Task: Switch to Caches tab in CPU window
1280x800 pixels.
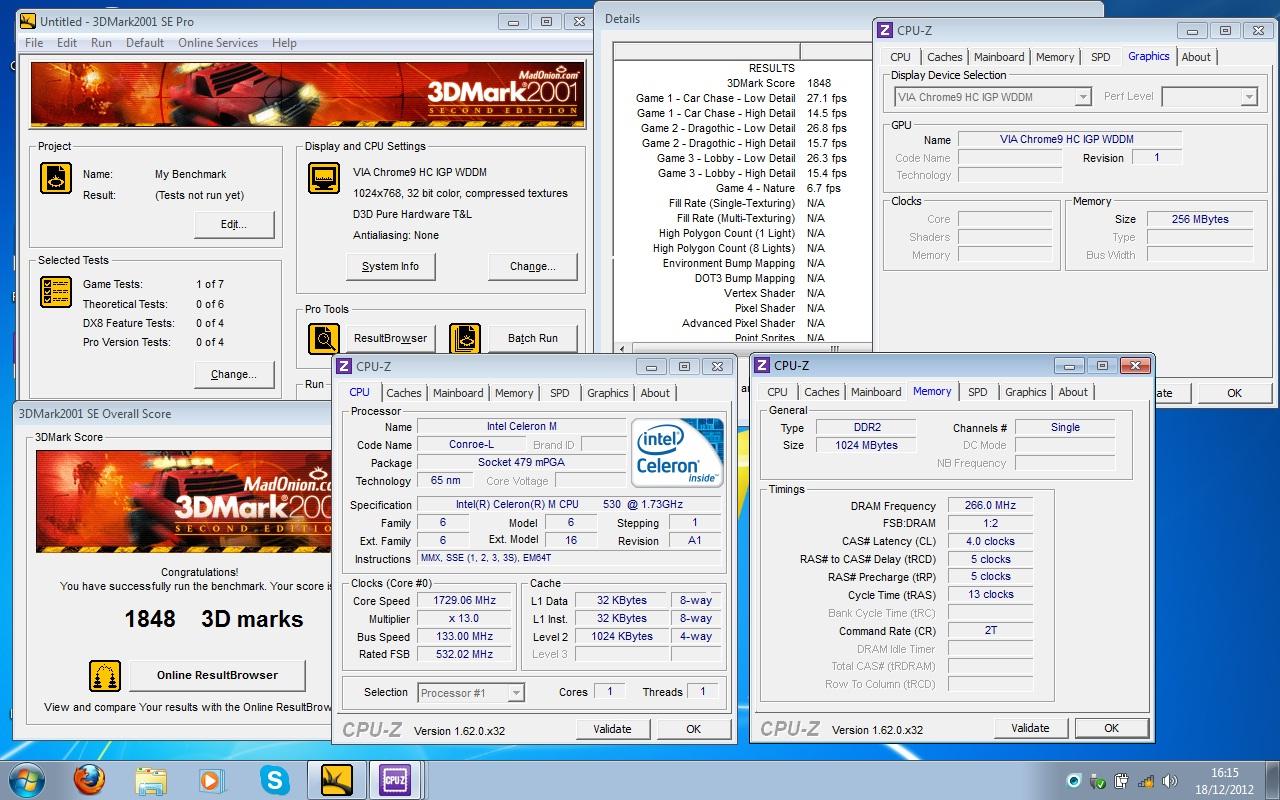Action: click(404, 393)
